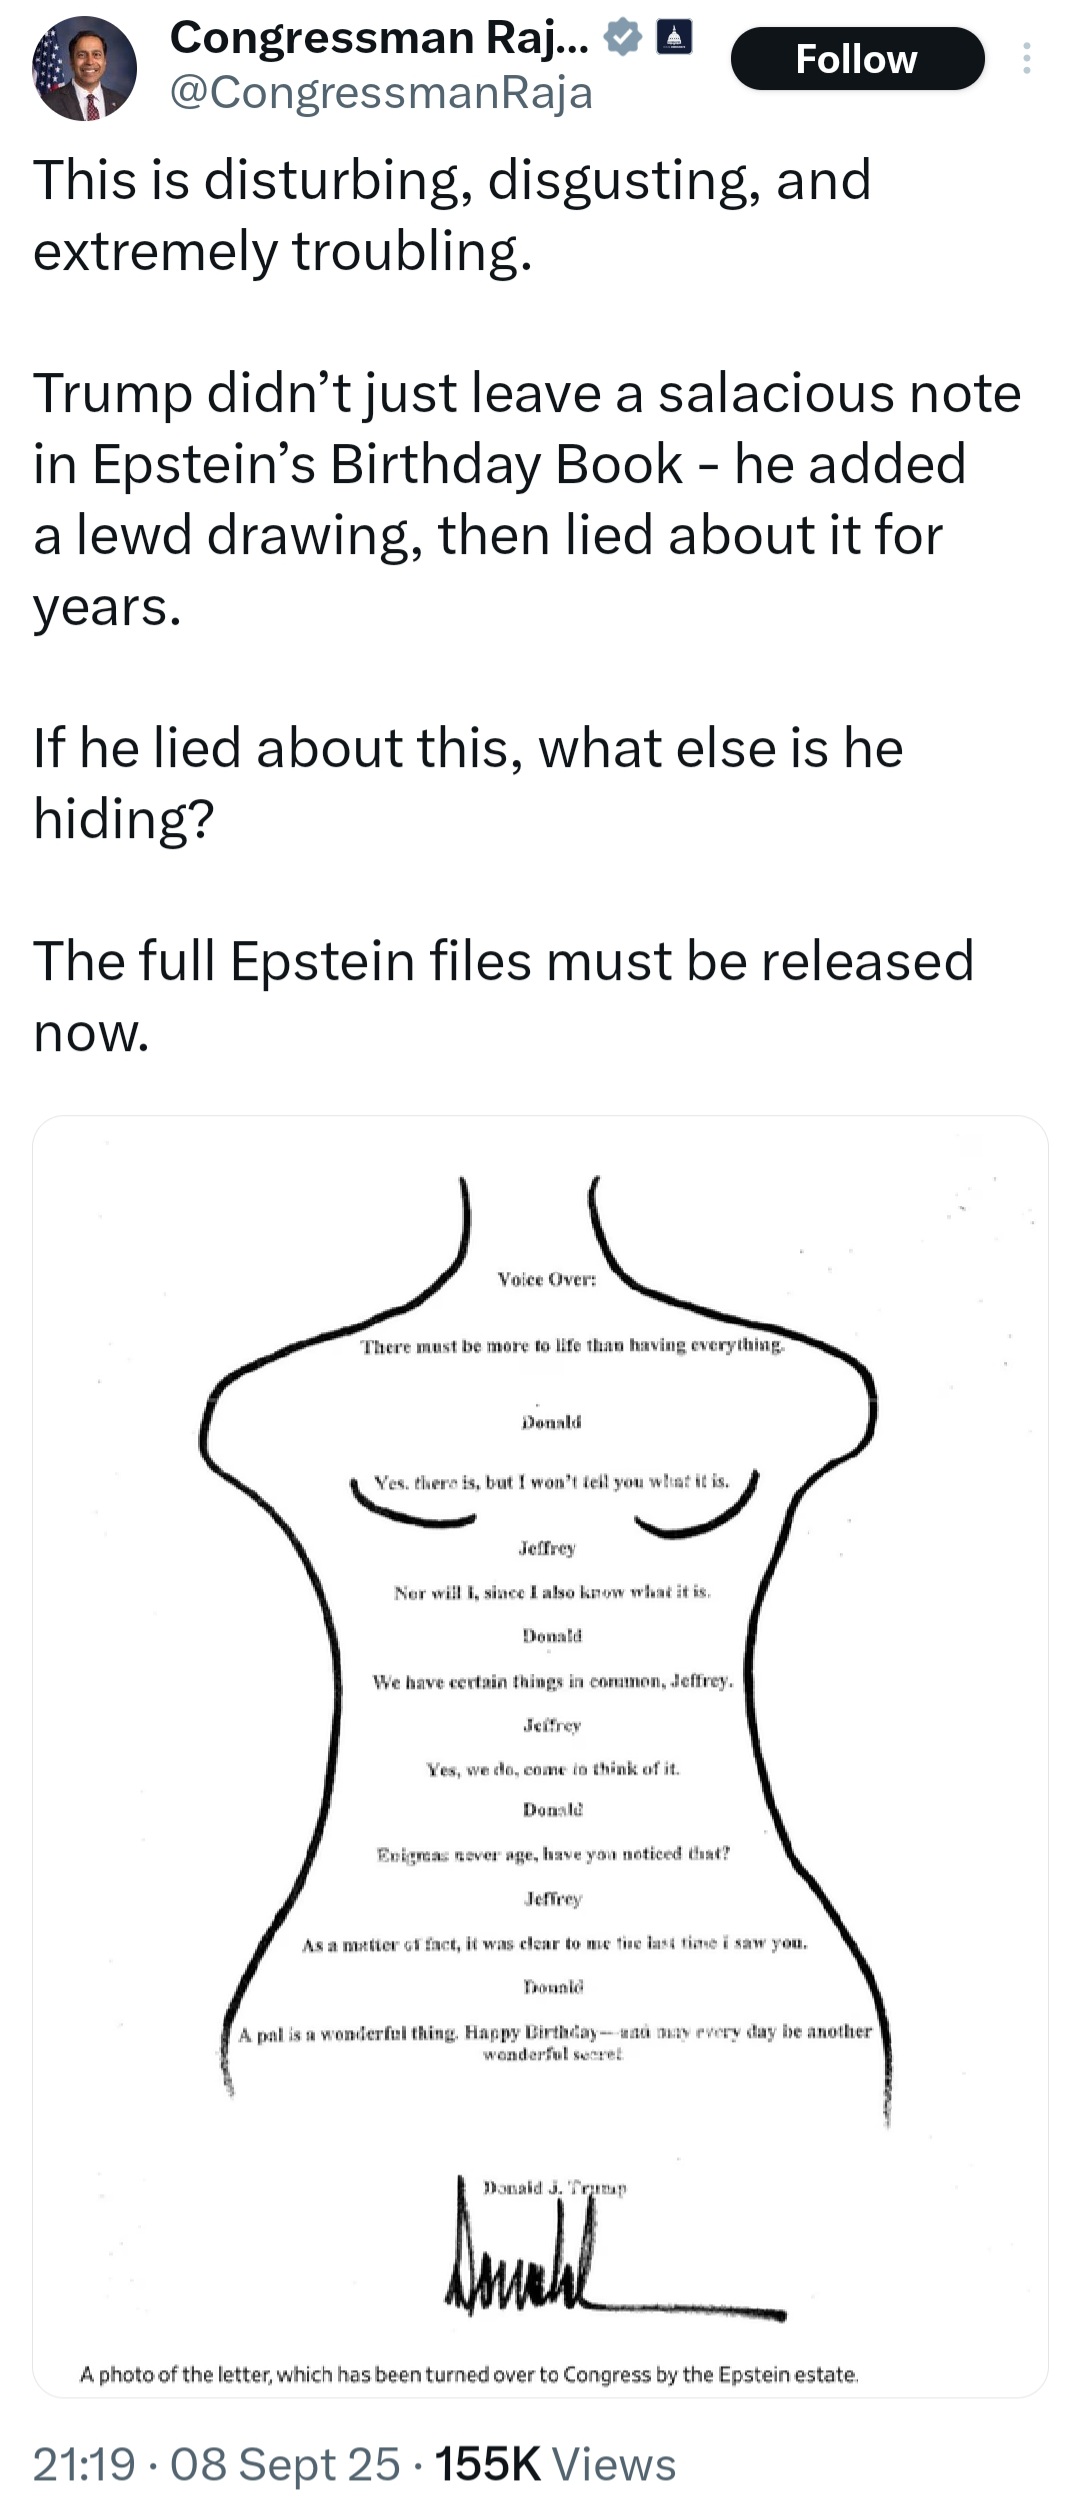Follow Congressman Raja's account
Image resolution: width=1080 pixels, height=2500 pixels.
[857, 59]
